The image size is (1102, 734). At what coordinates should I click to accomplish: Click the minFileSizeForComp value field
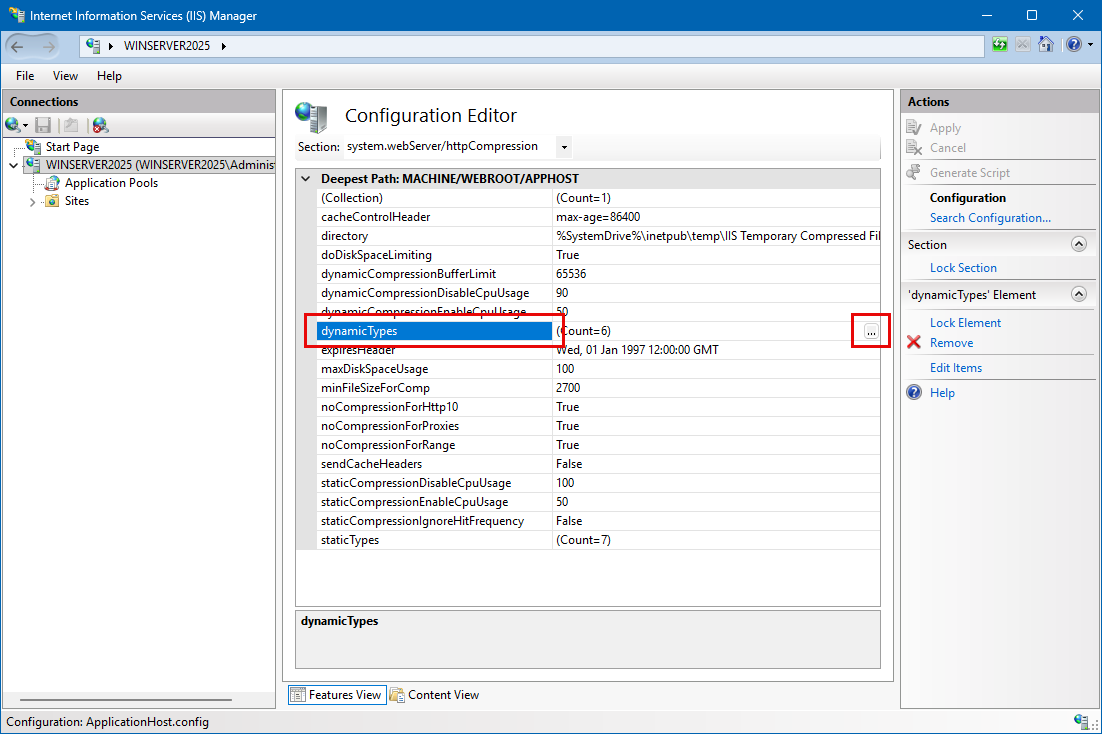[715, 388]
